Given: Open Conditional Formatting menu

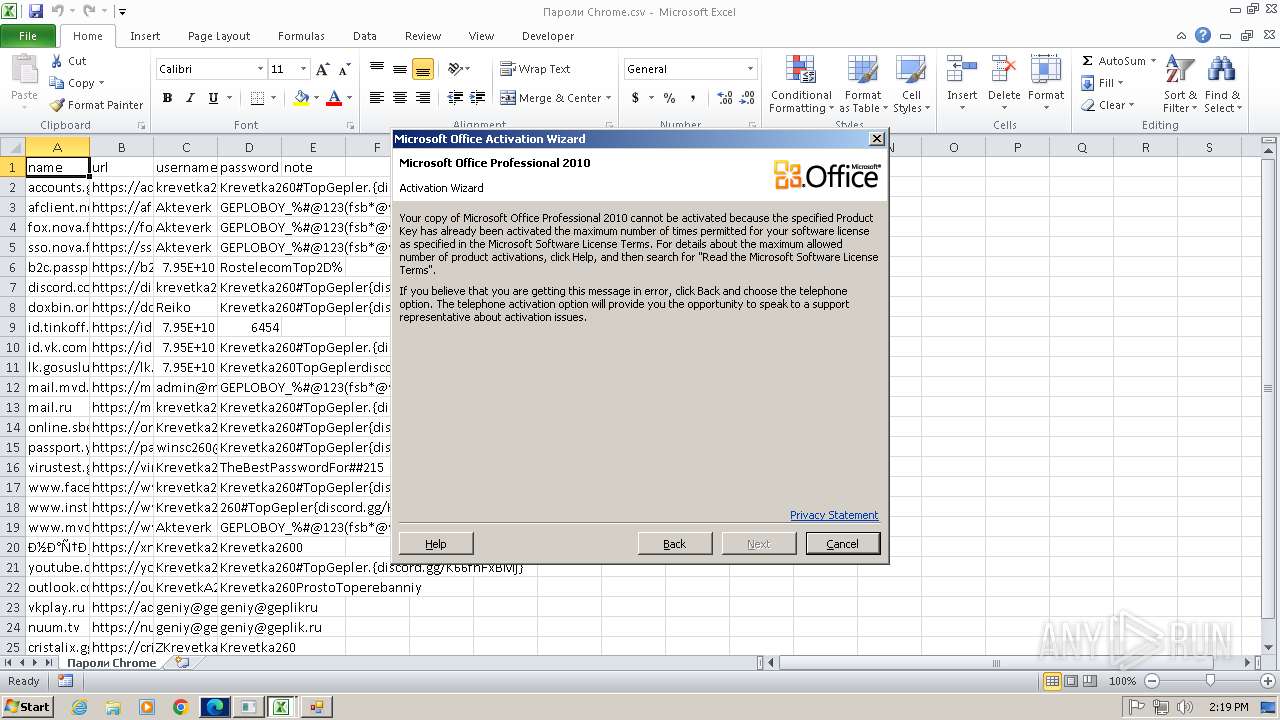Looking at the screenshot, I should pos(801,85).
